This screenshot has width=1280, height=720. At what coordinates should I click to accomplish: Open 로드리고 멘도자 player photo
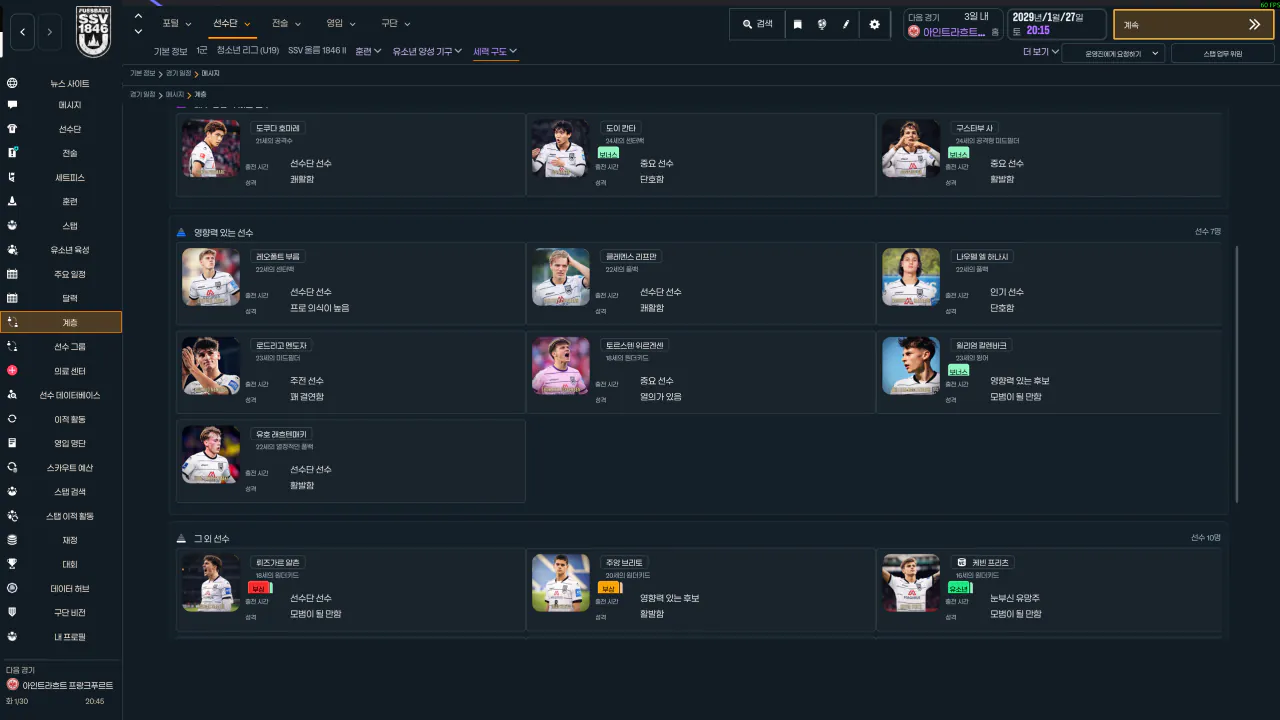click(x=211, y=366)
